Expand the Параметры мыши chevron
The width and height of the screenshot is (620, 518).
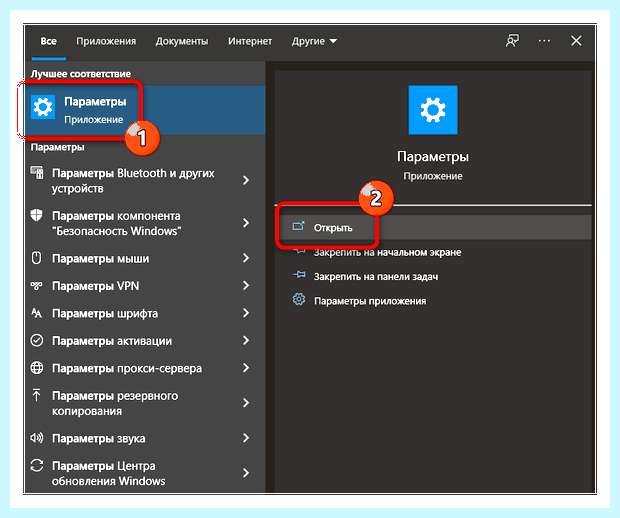tap(246, 258)
